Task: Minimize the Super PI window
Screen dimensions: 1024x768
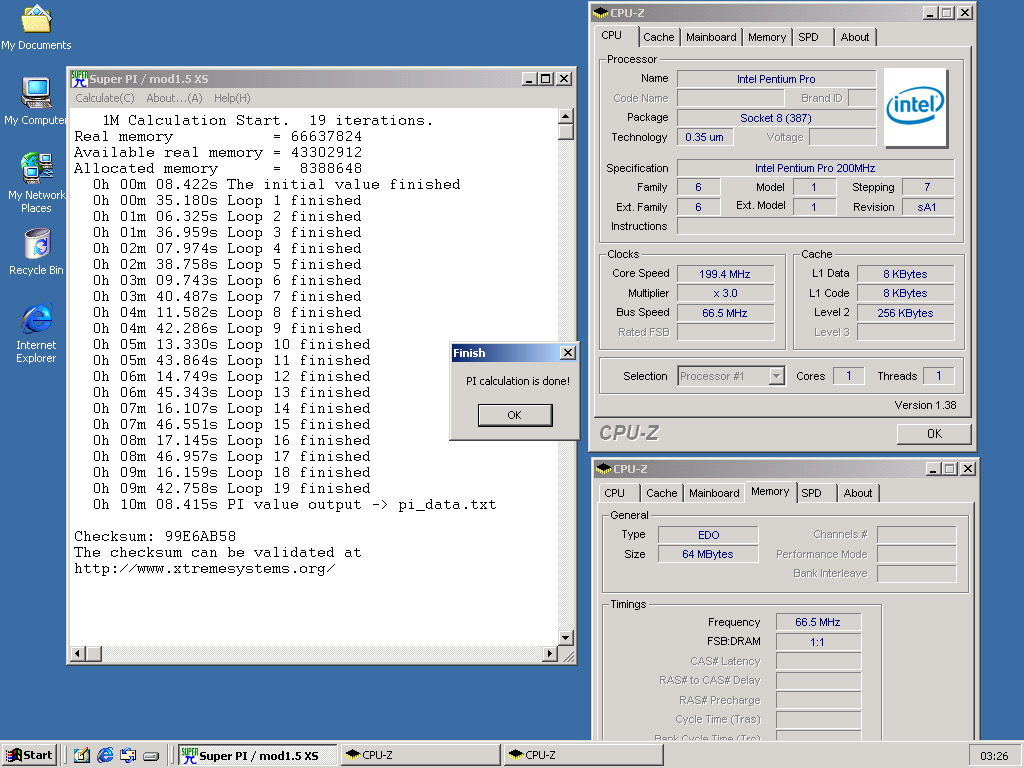Action: tap(530, 79)
